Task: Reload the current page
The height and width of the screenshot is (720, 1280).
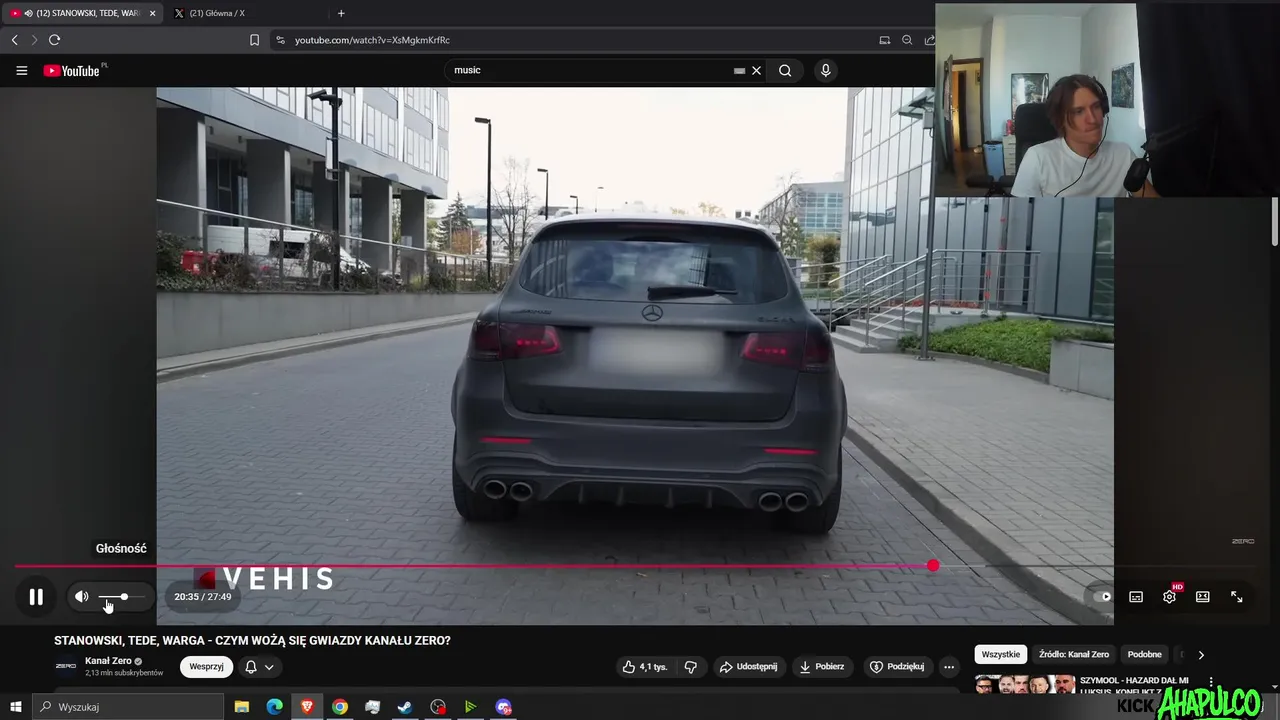Action: tap(54, 40)
